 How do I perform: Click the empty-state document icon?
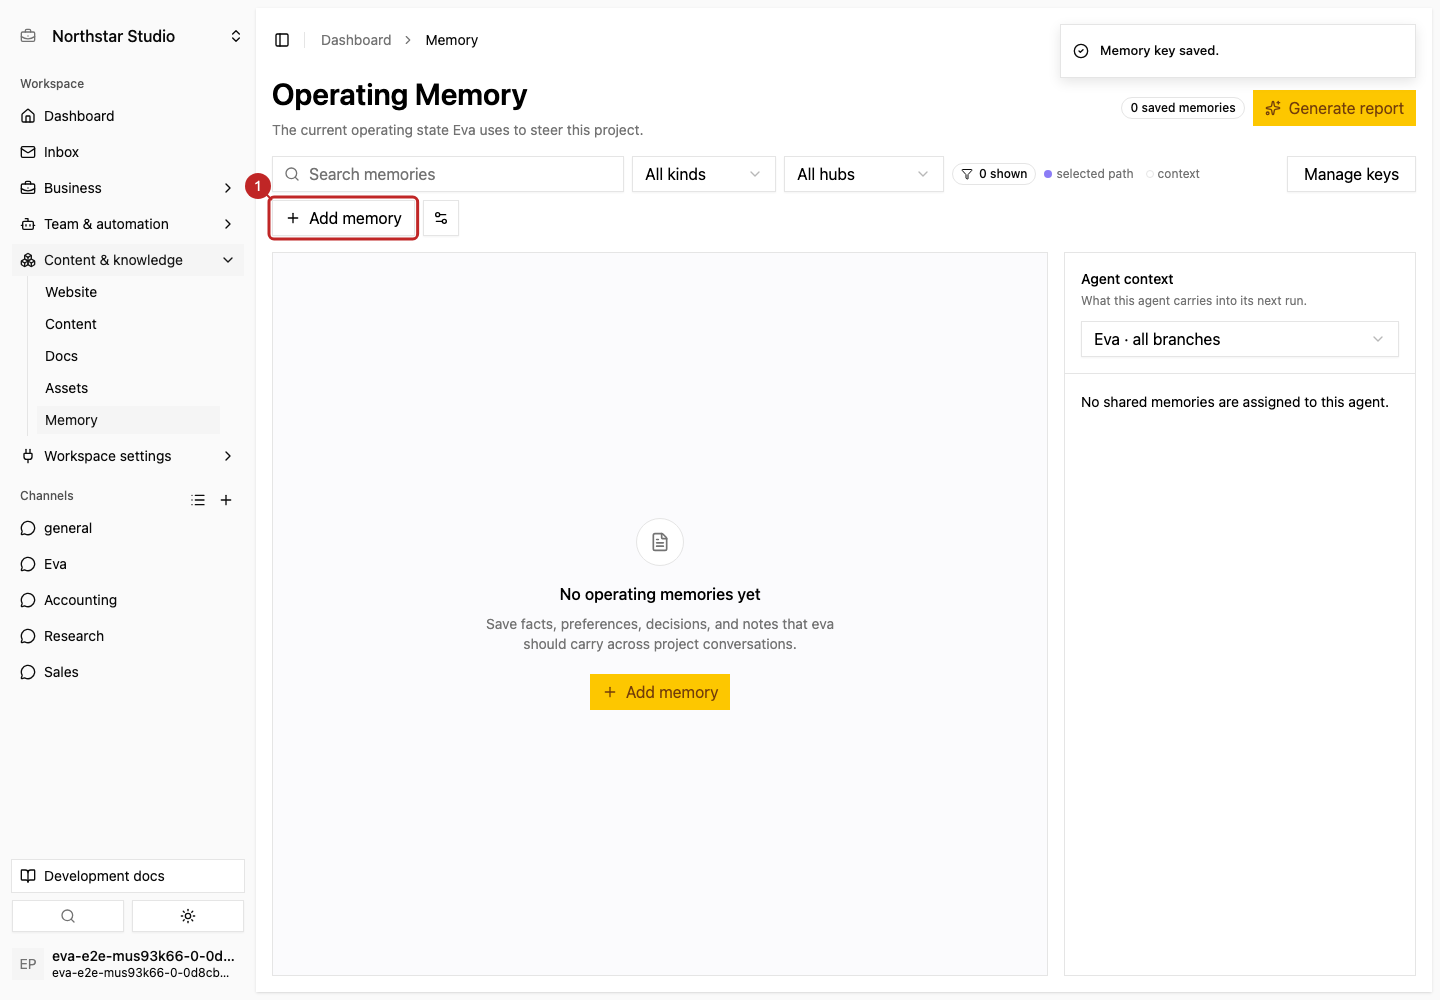pyautogui.click(x=660, y=542)
